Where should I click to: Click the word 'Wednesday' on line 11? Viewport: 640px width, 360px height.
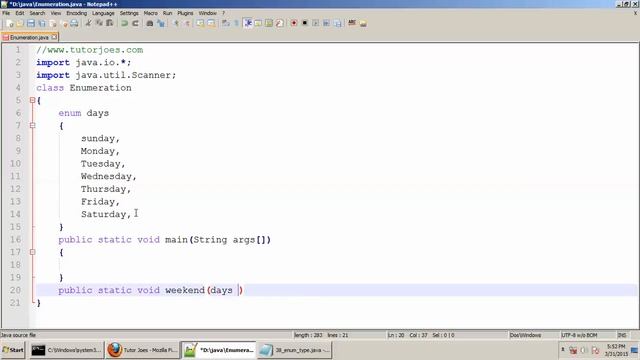point(106,176)
